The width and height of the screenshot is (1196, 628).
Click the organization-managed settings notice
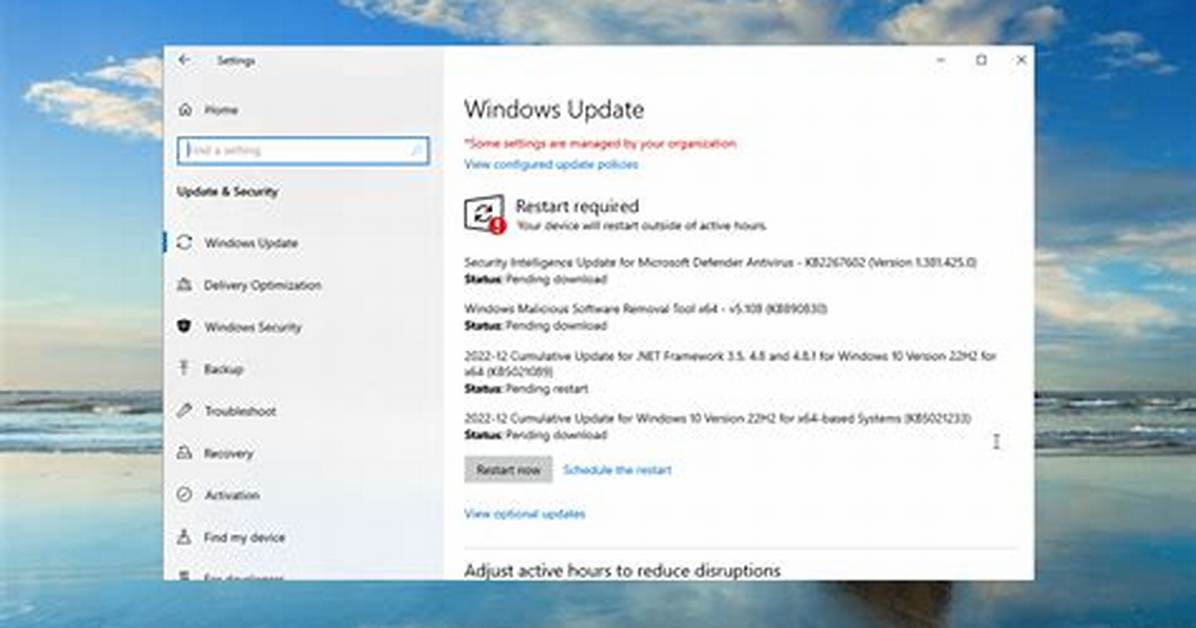point(600,143)
